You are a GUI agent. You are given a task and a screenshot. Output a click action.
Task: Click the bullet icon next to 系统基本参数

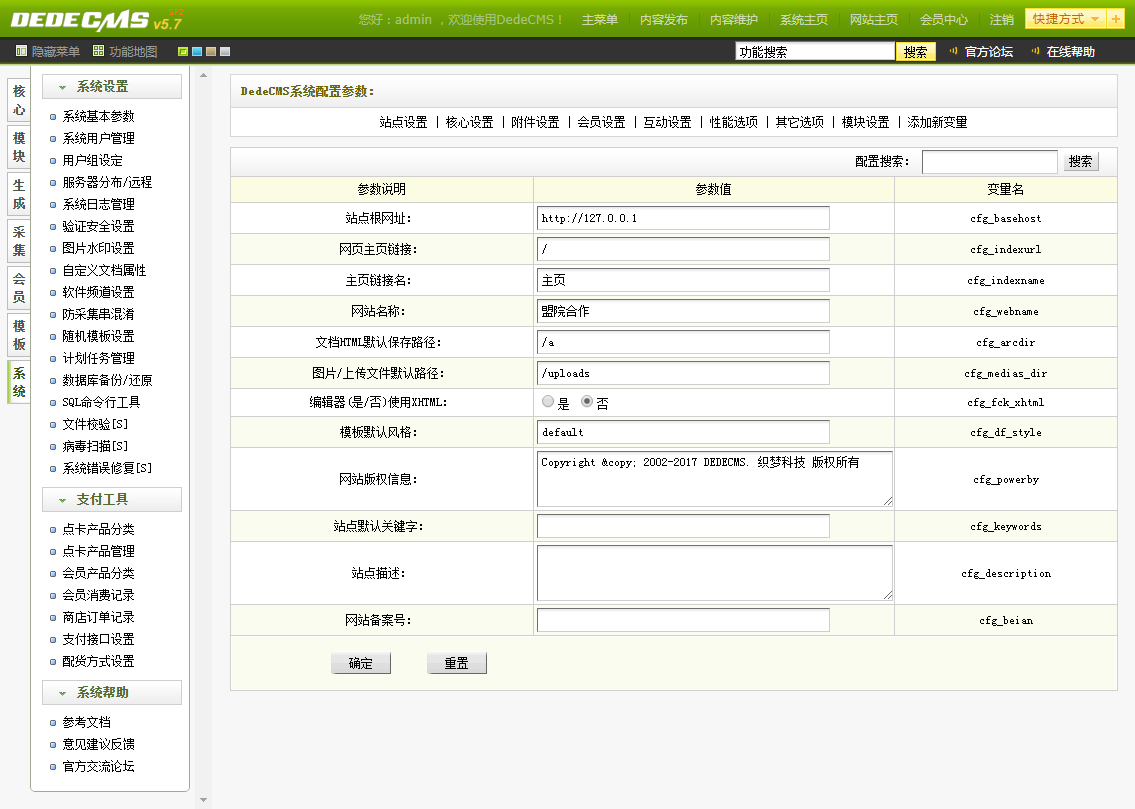tap(54, 117)
